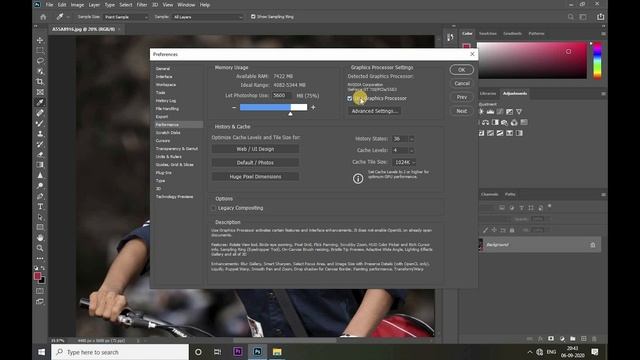This screenshot has height=360, width=640.
Task: Click the Next button
Action: [462, 111]
